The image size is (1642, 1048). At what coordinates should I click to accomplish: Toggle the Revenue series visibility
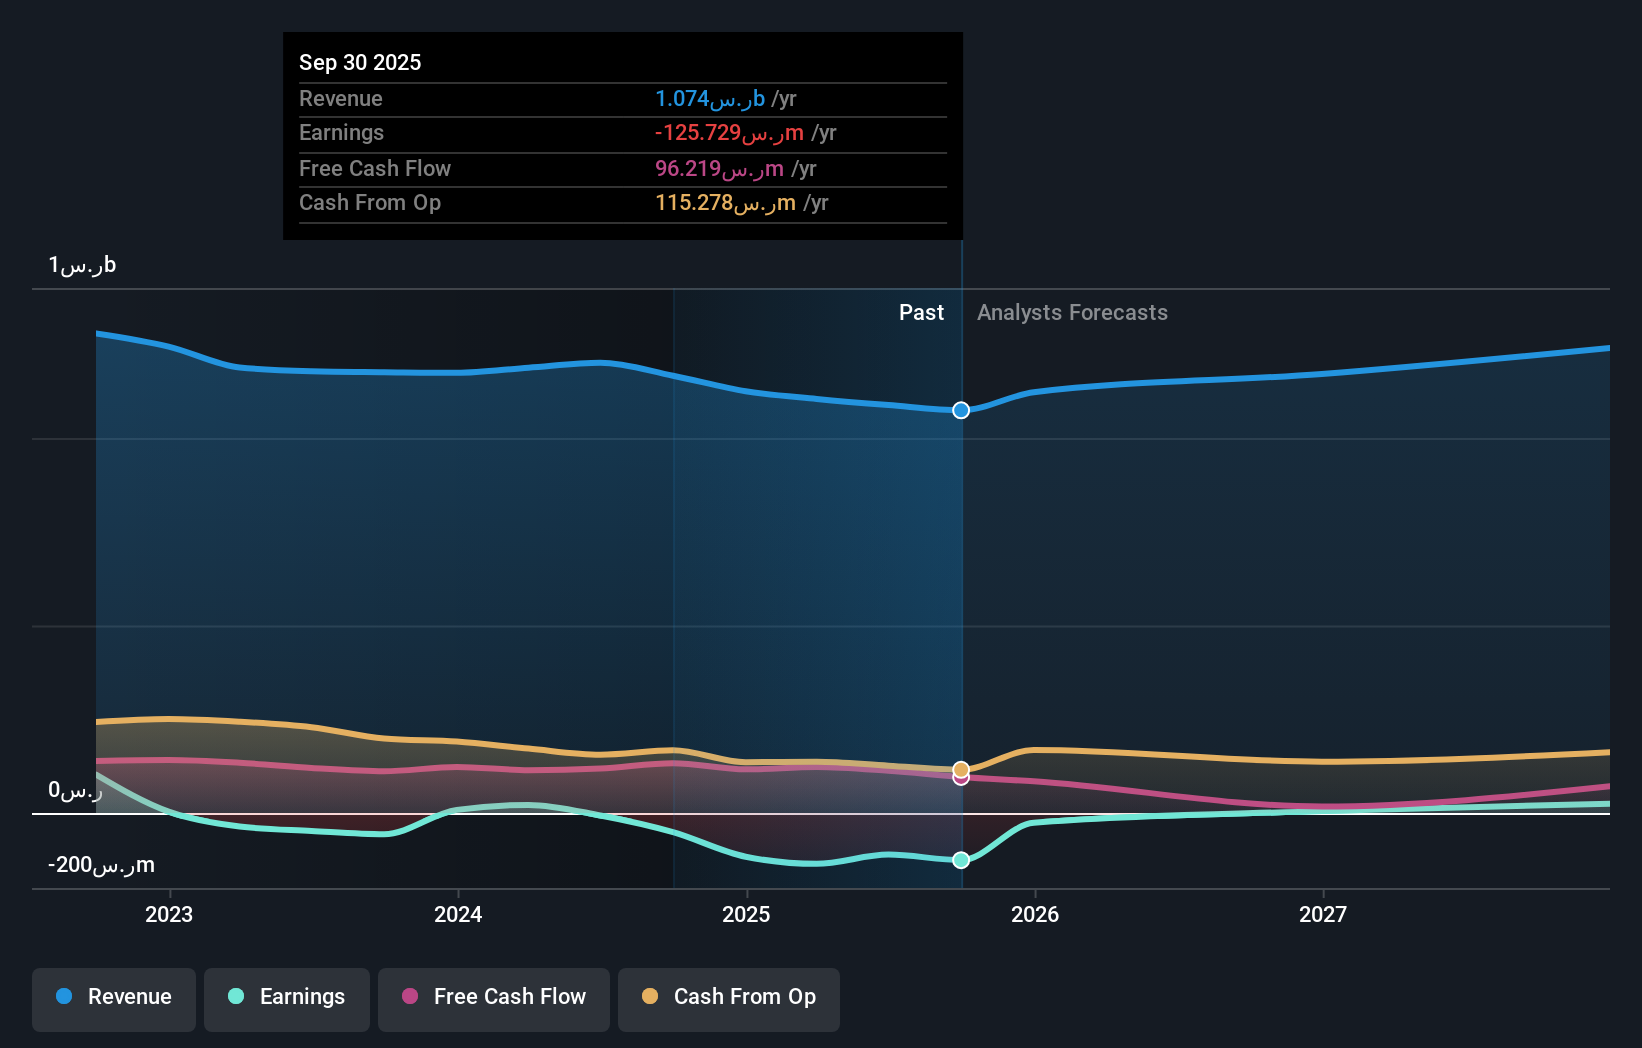(113, 997)
